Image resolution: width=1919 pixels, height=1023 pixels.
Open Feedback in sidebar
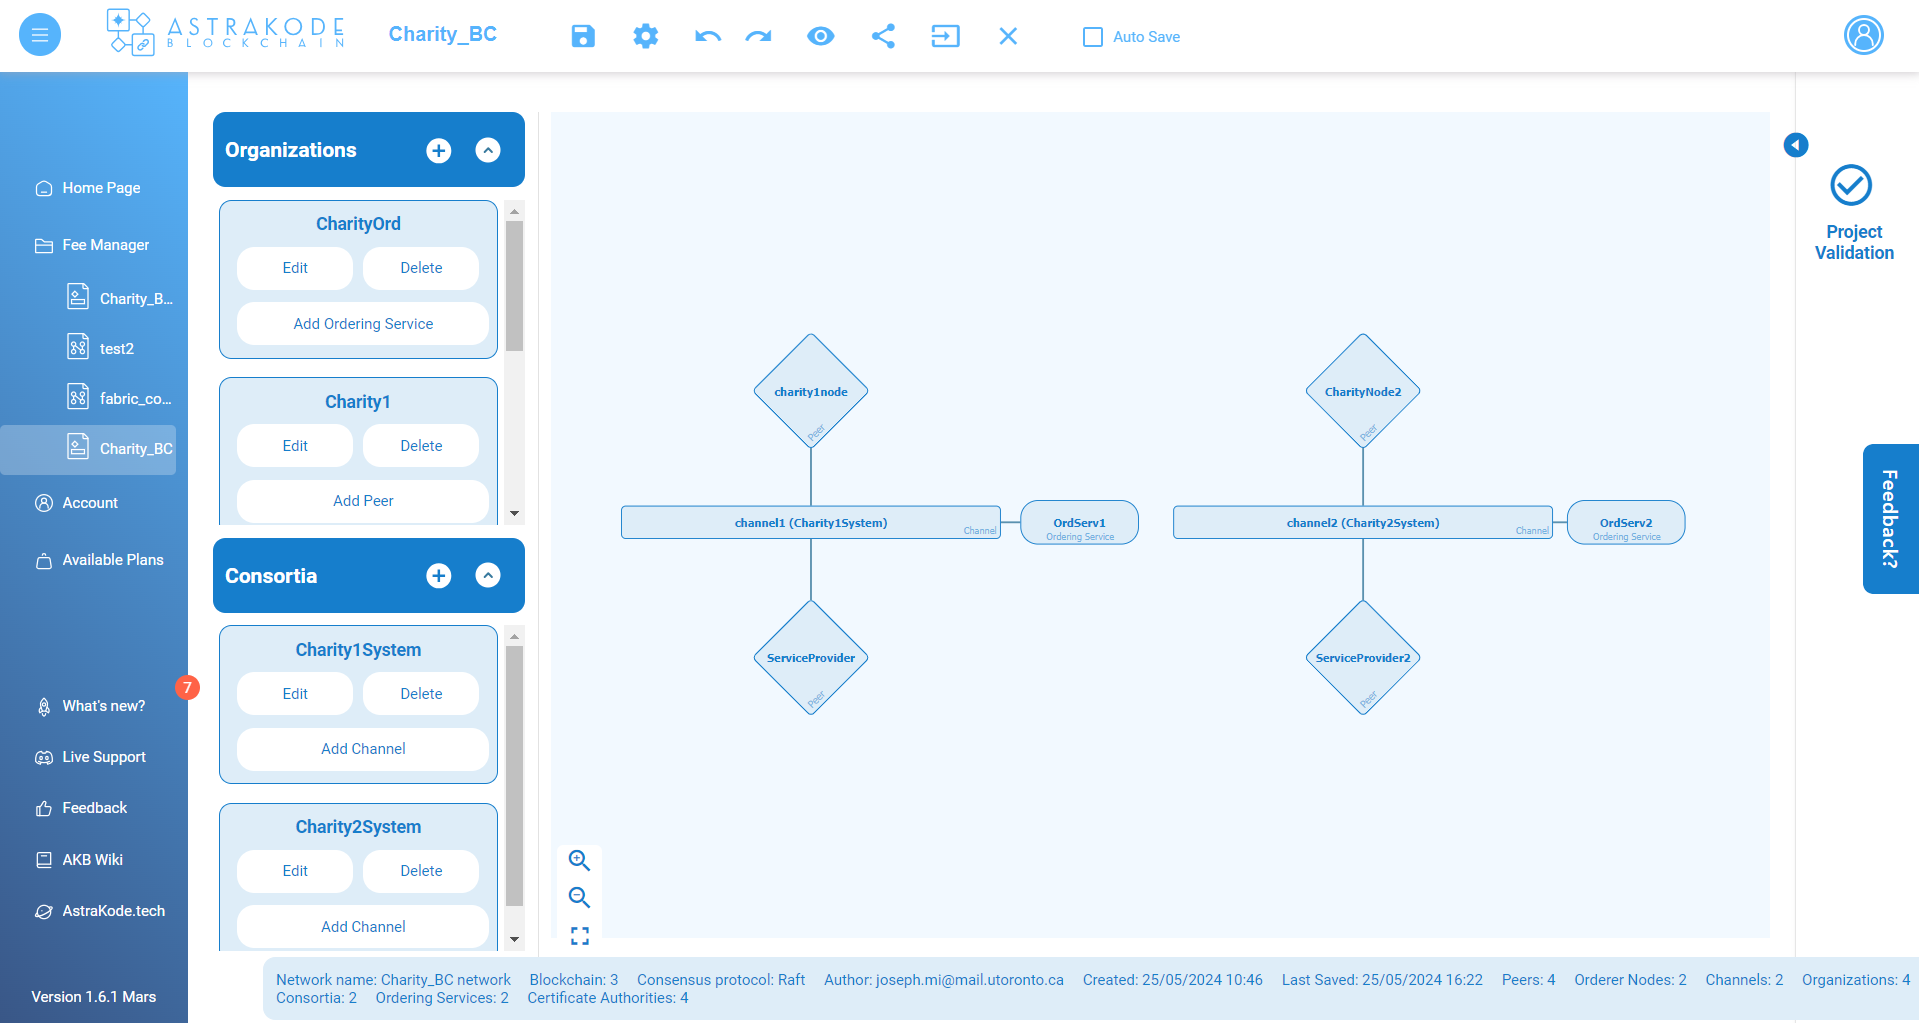tap(81, 808)
